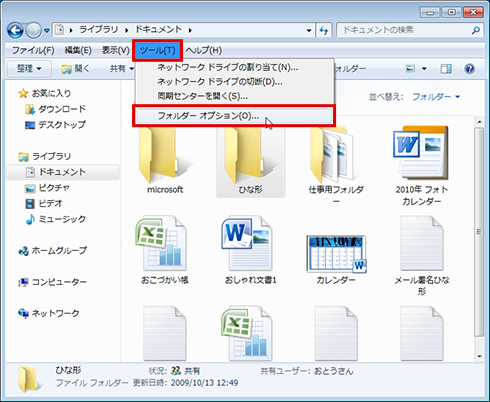
Task: Toggle the preview pane icon
Action: pos(446,69)
